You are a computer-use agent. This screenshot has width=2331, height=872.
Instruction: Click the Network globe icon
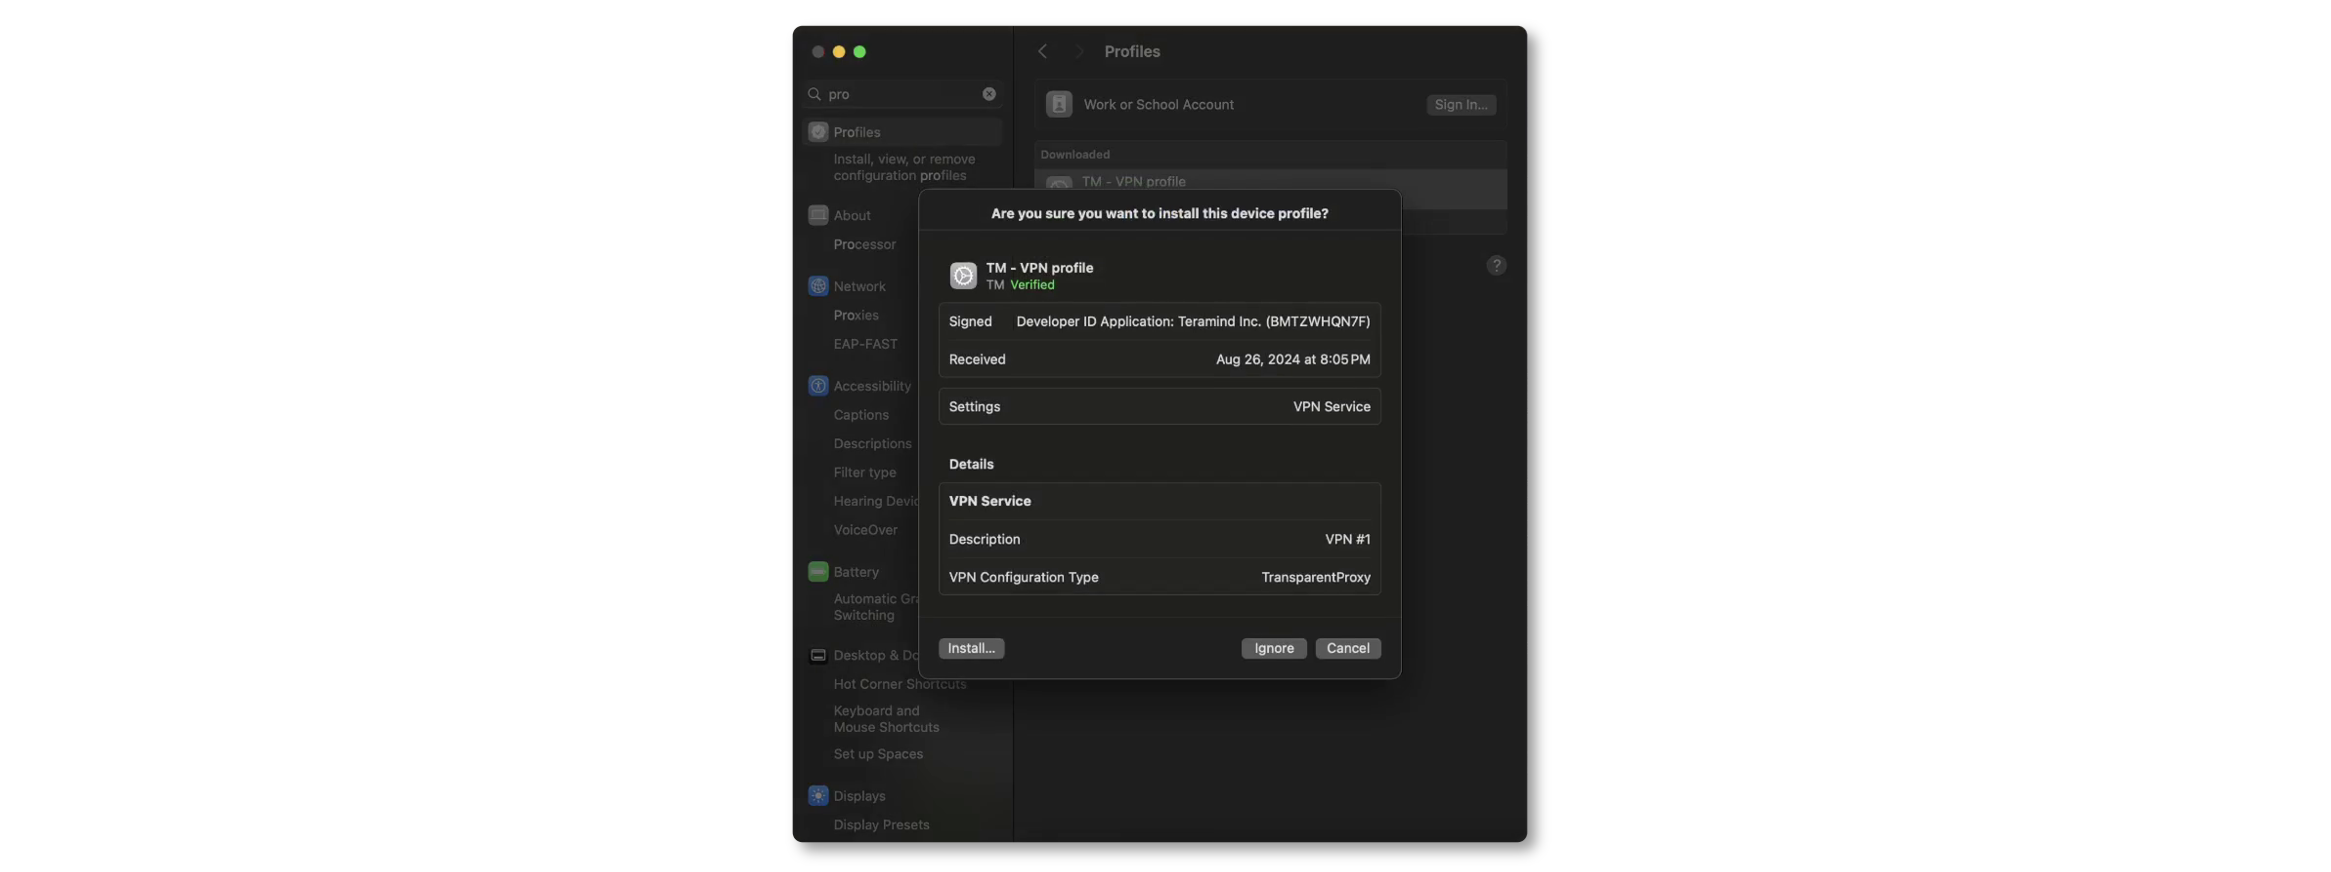click(818, 286)
